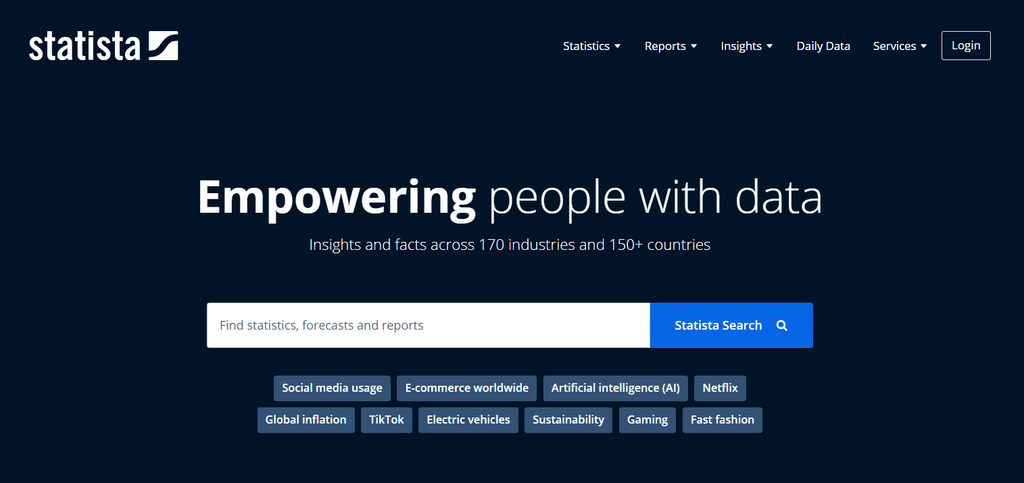This screenshot has height=483, width=1024.
Task: Open the Artificial intelligence (AI) topic
Action: [615, 388]
